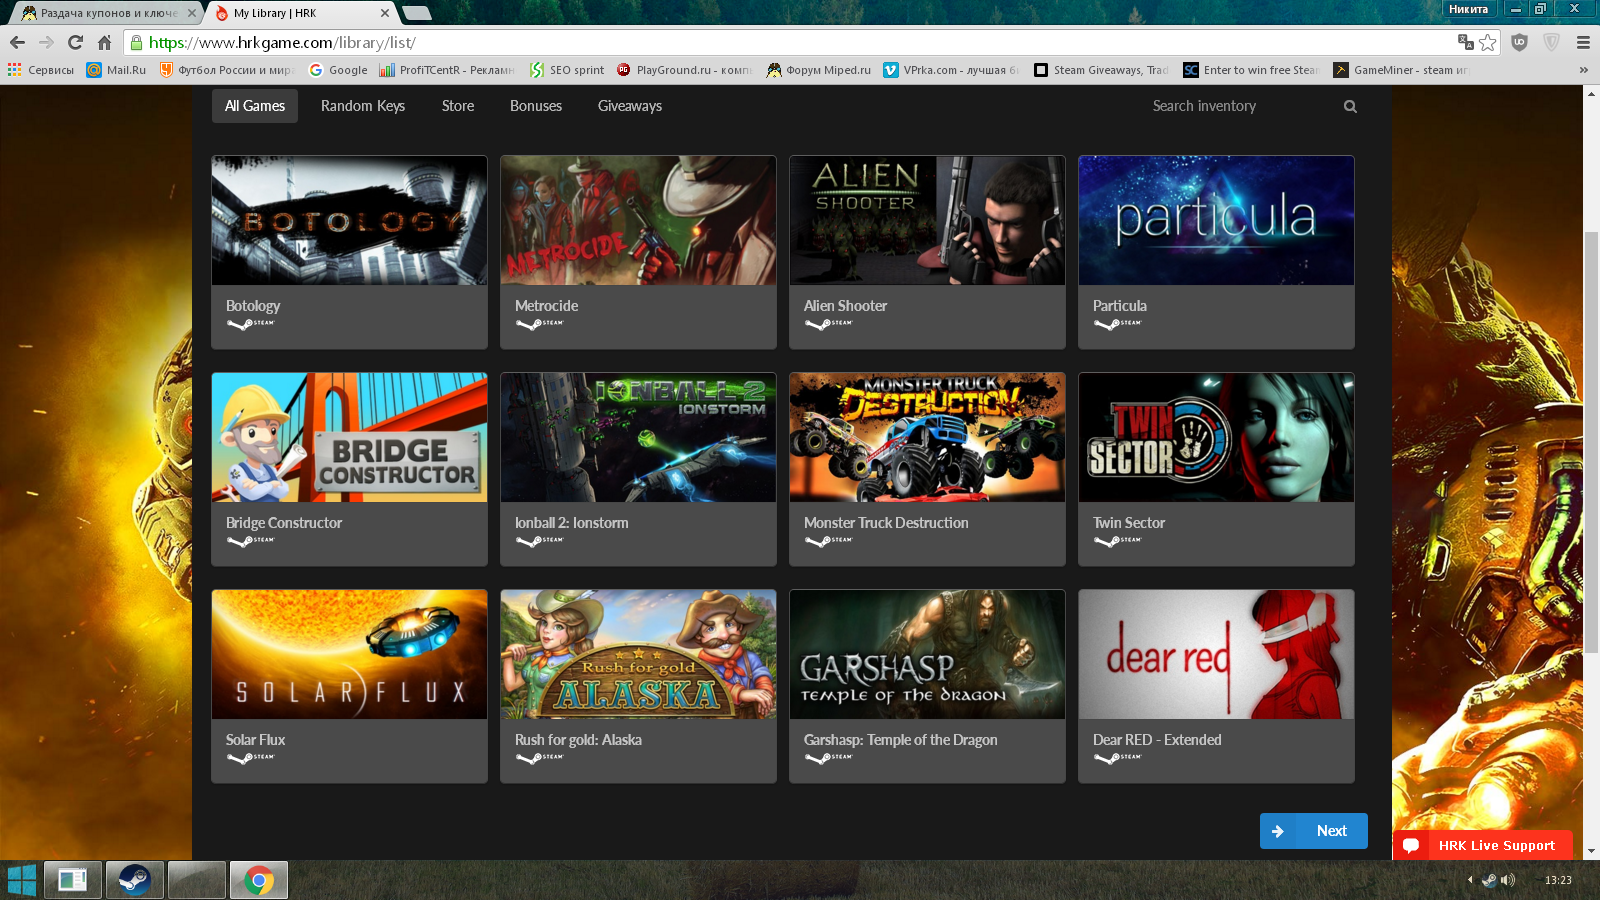
Task: Open the Mail.Ru bookmark
Action: (x=116, y=70)
